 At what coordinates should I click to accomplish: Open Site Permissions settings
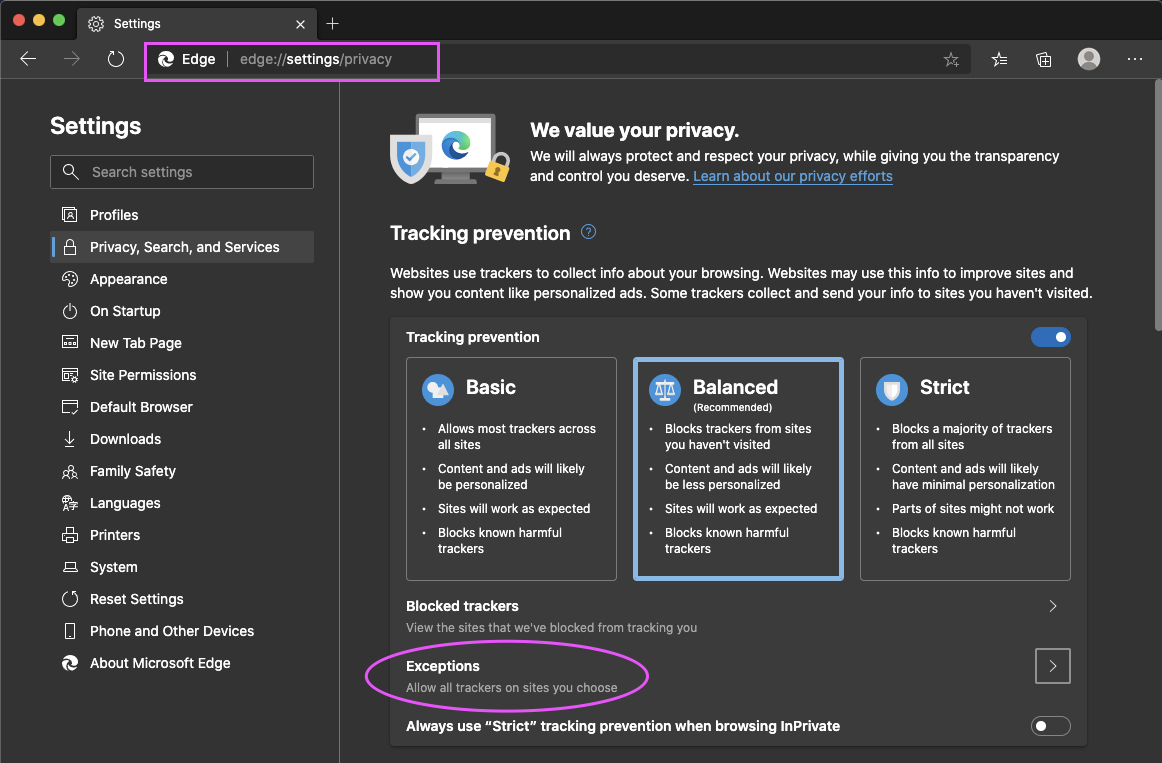click(x=182, y=375)
